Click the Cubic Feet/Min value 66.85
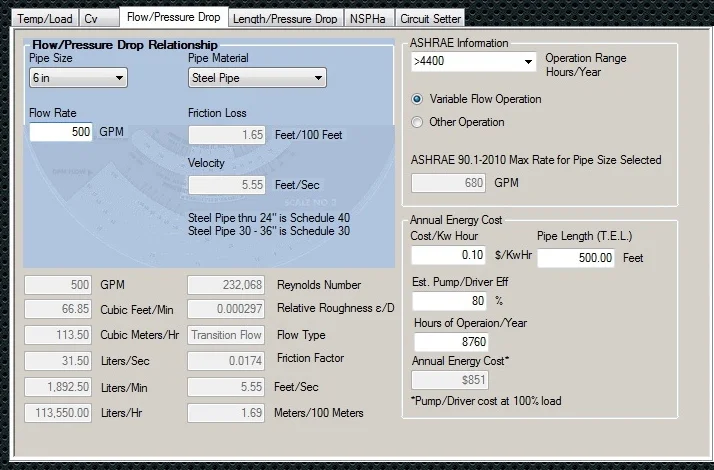Viewport: 714px width, 470px height. [x=58, y=309]
